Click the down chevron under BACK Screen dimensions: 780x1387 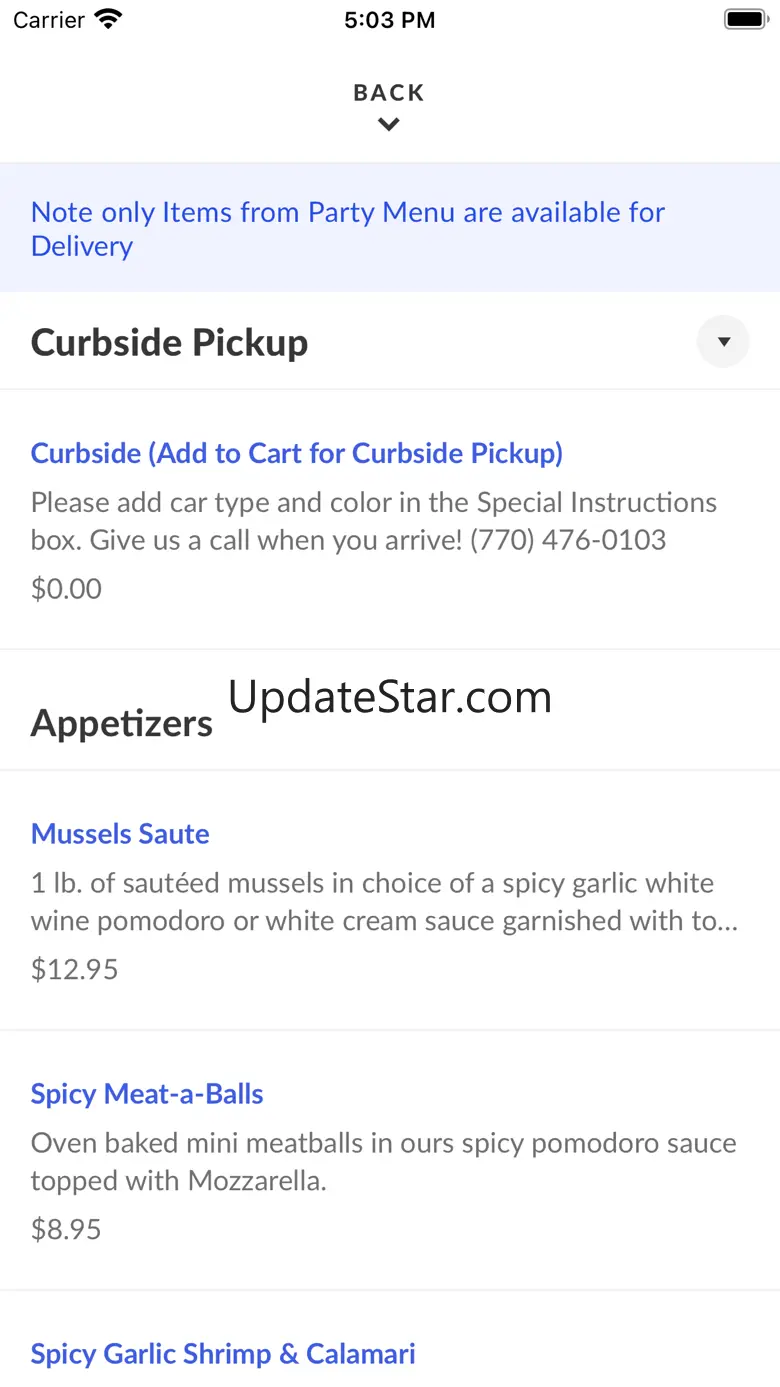(x=389, y=125)
